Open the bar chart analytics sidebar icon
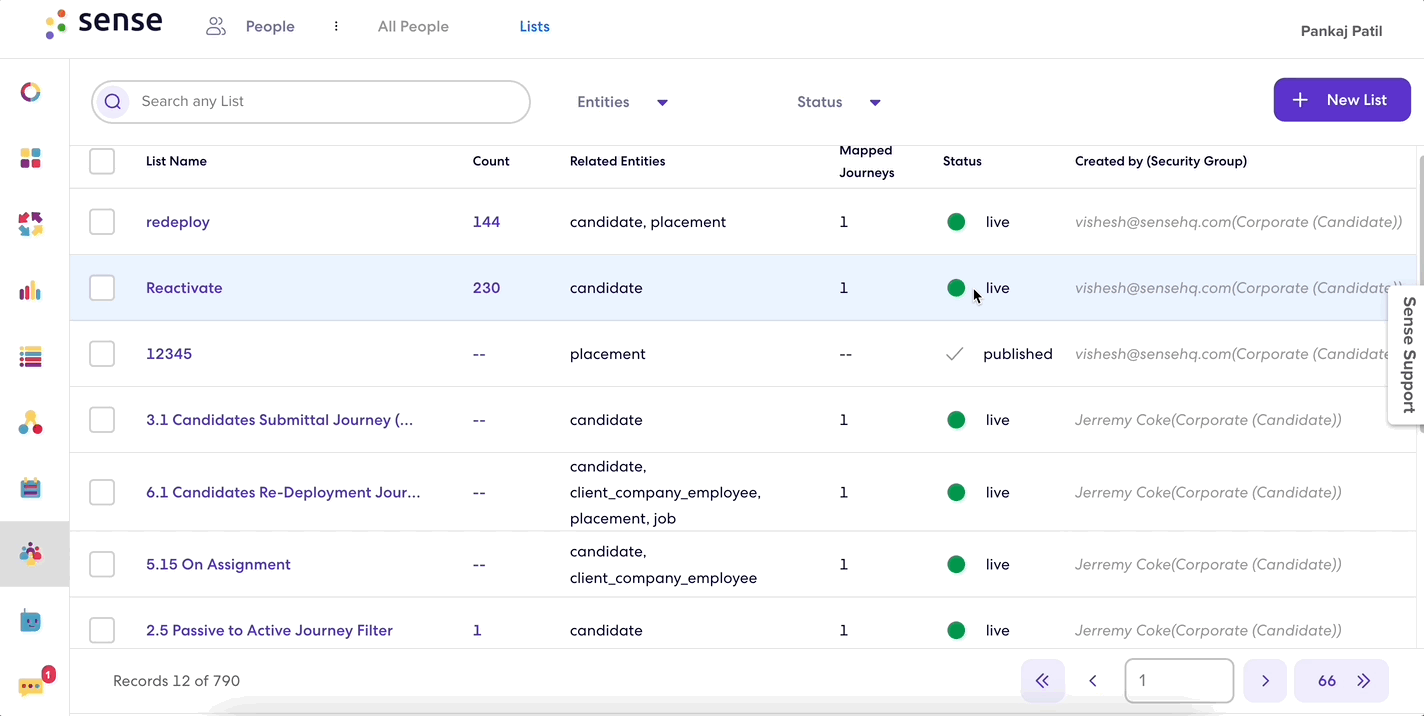The width and height of the screenshot is (1424, 716). tap(31, 291)
